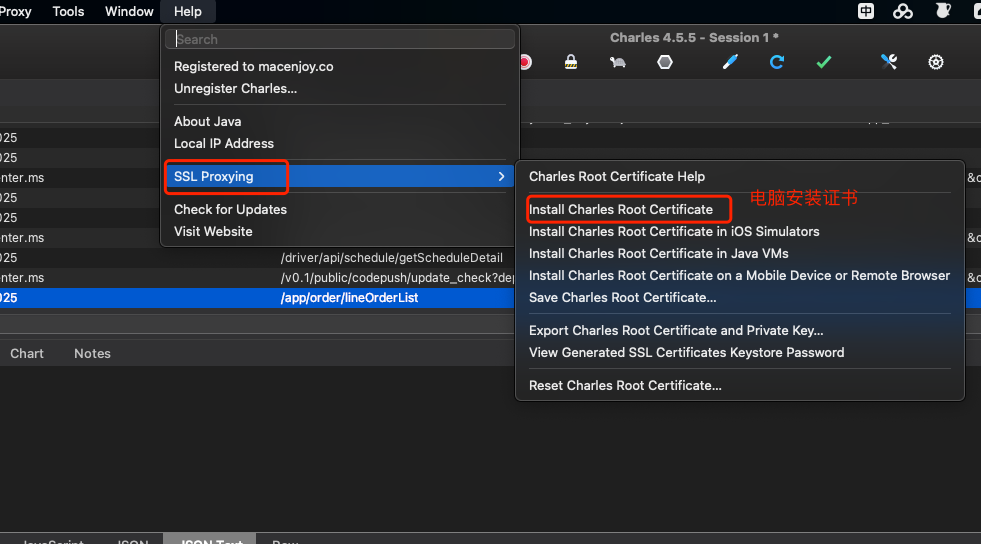Open the settings gear icon
981x544 pixels.
936,62
